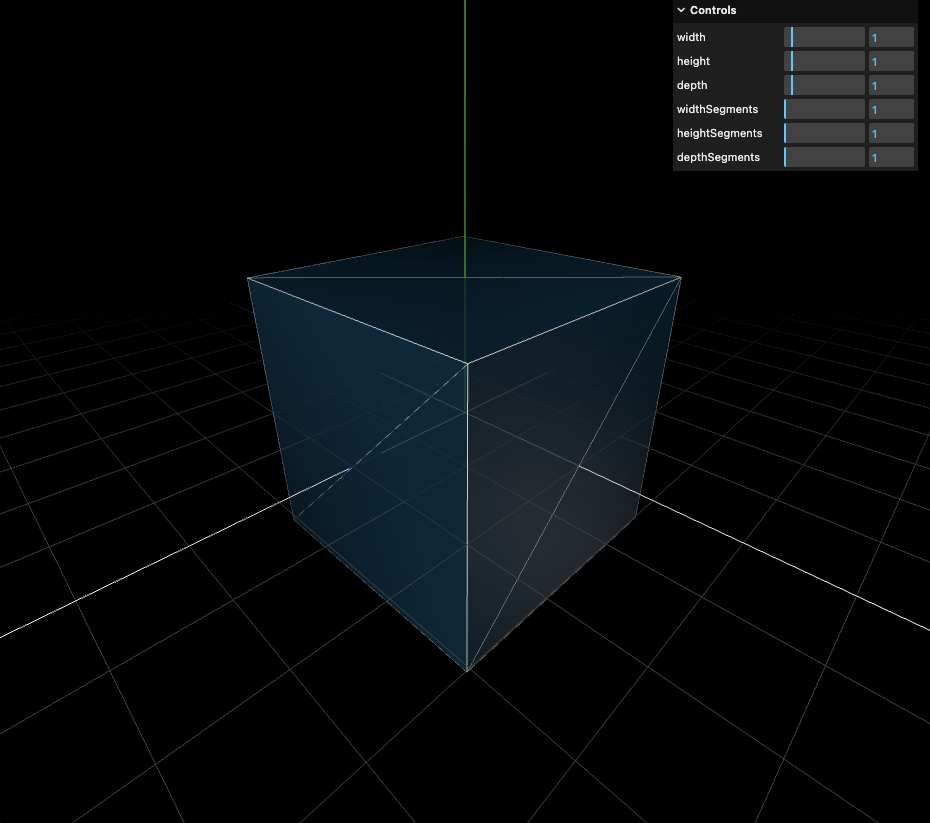Focus the heightSegments value input field
This screenshot has width=930, height=823.
891,133
